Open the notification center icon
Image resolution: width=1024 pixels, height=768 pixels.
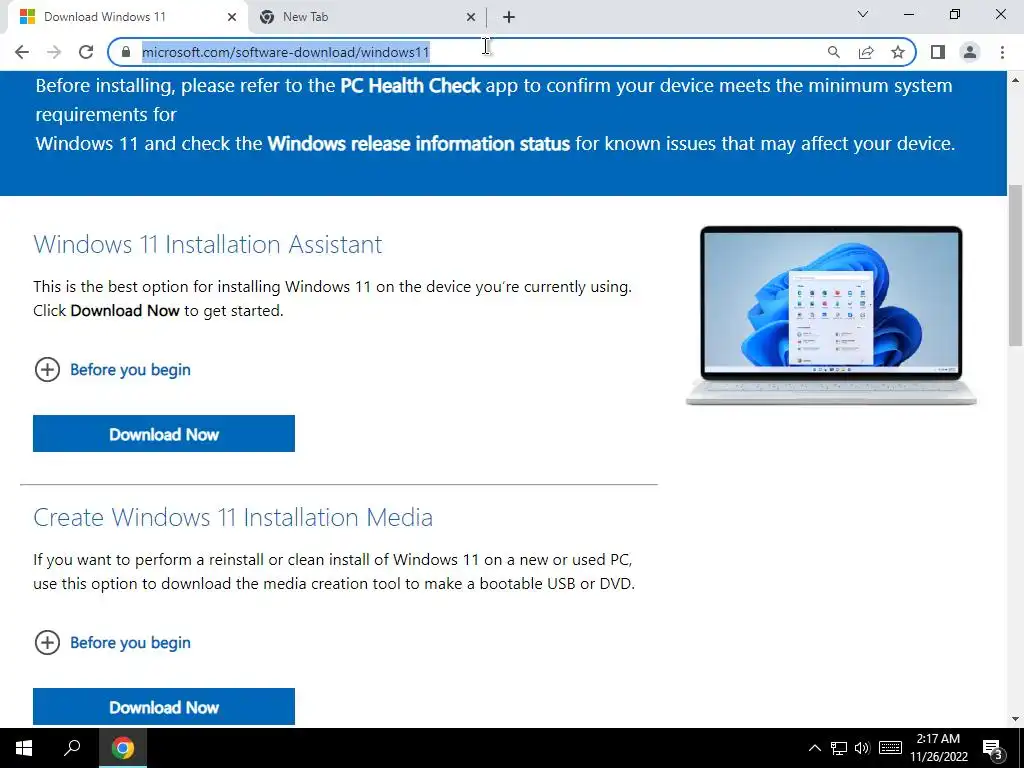[x=993, y=748]
